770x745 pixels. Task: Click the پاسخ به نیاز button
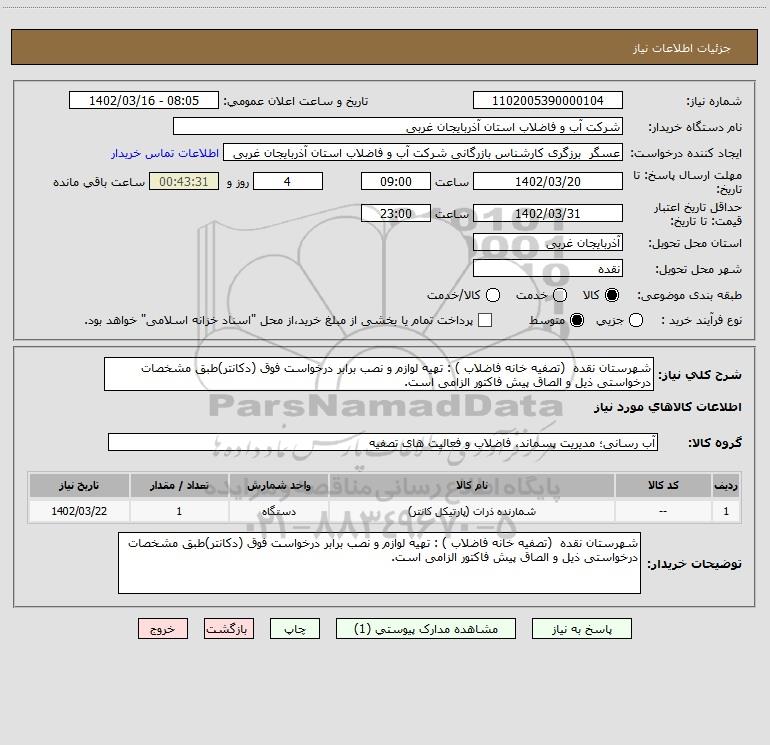click(x=581, y=629)
